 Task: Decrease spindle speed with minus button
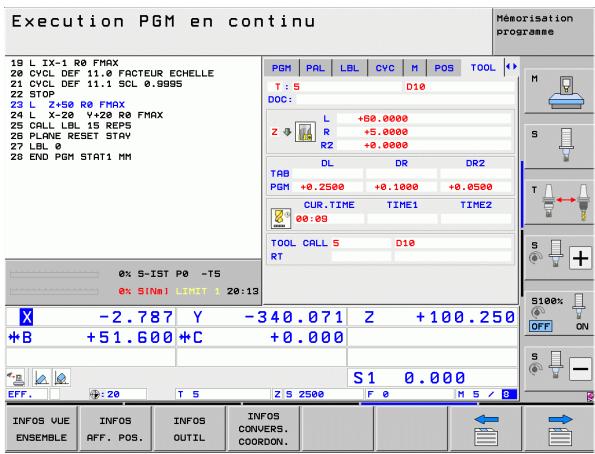(x=580, y=369)
